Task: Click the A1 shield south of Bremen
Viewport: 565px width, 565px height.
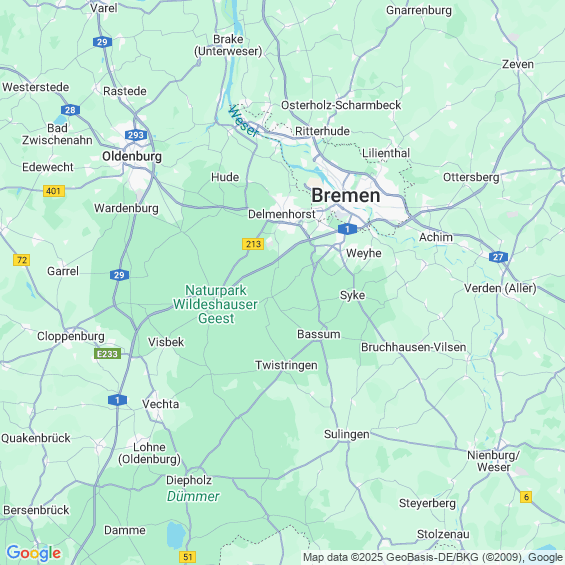Action: (347, 229)
